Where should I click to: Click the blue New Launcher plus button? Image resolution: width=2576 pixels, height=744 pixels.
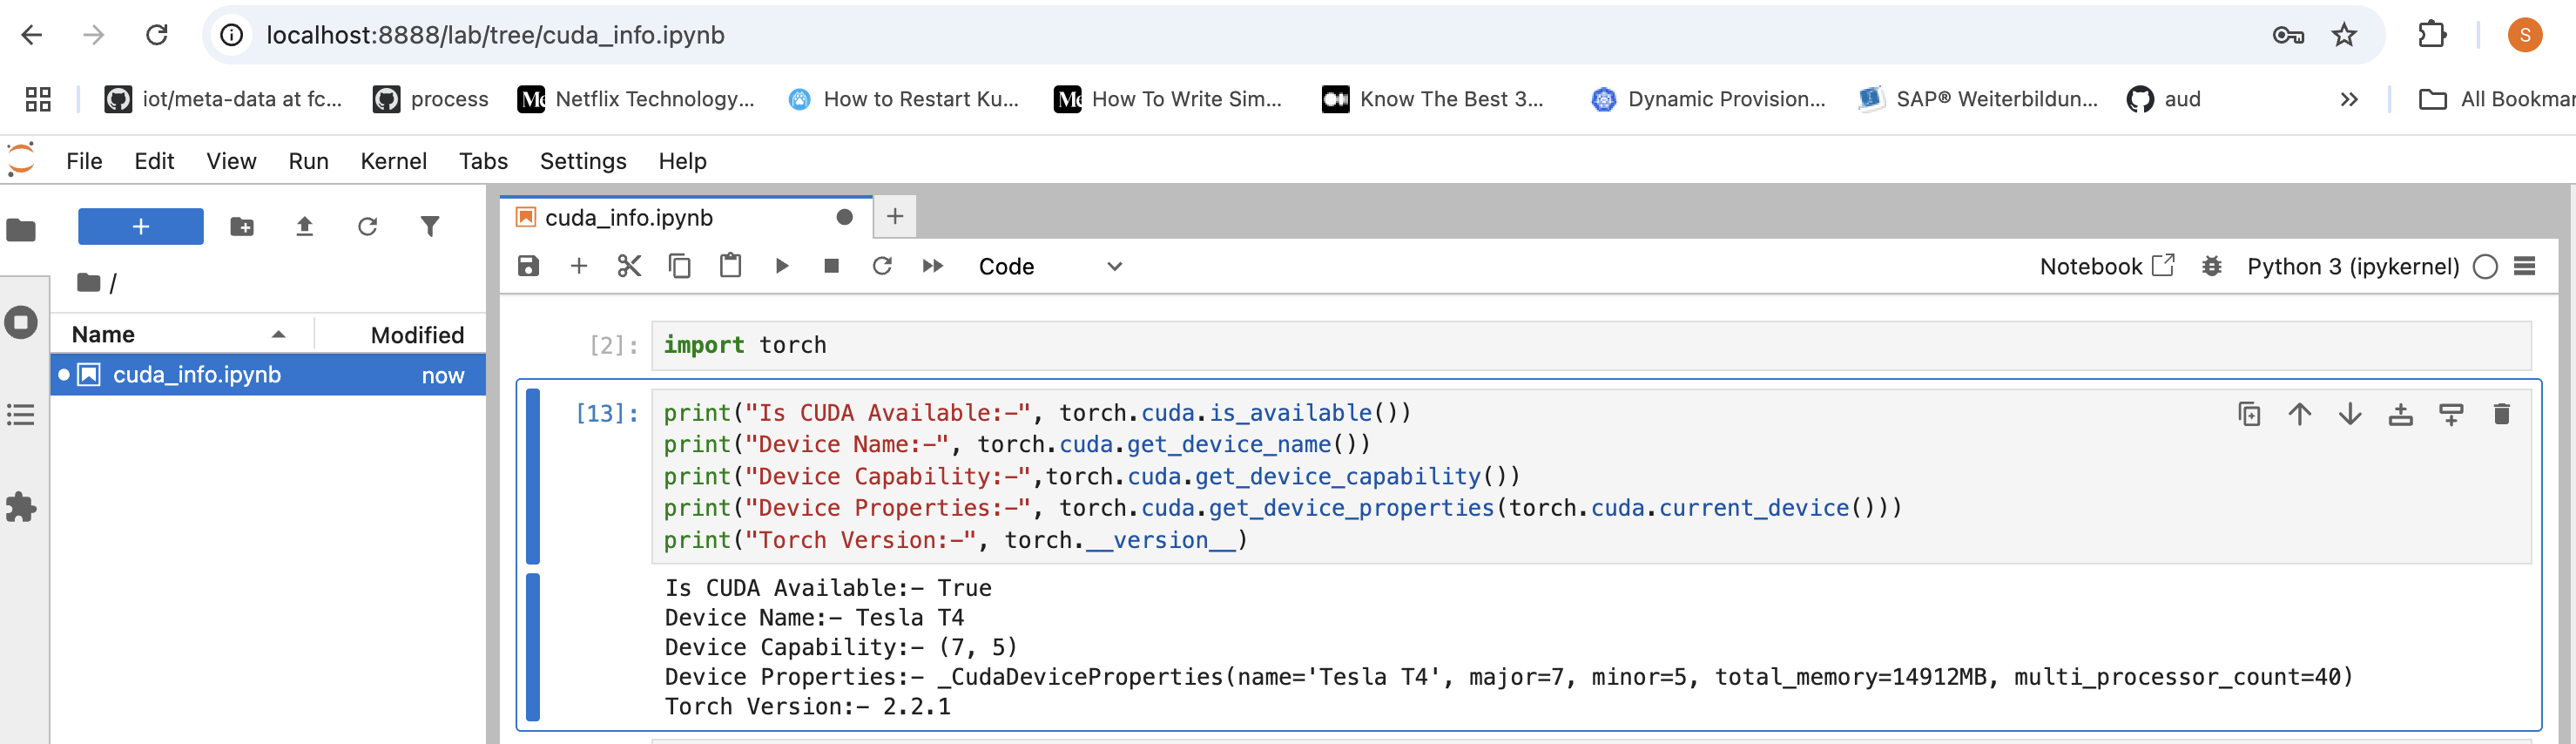tap(141, 227)
